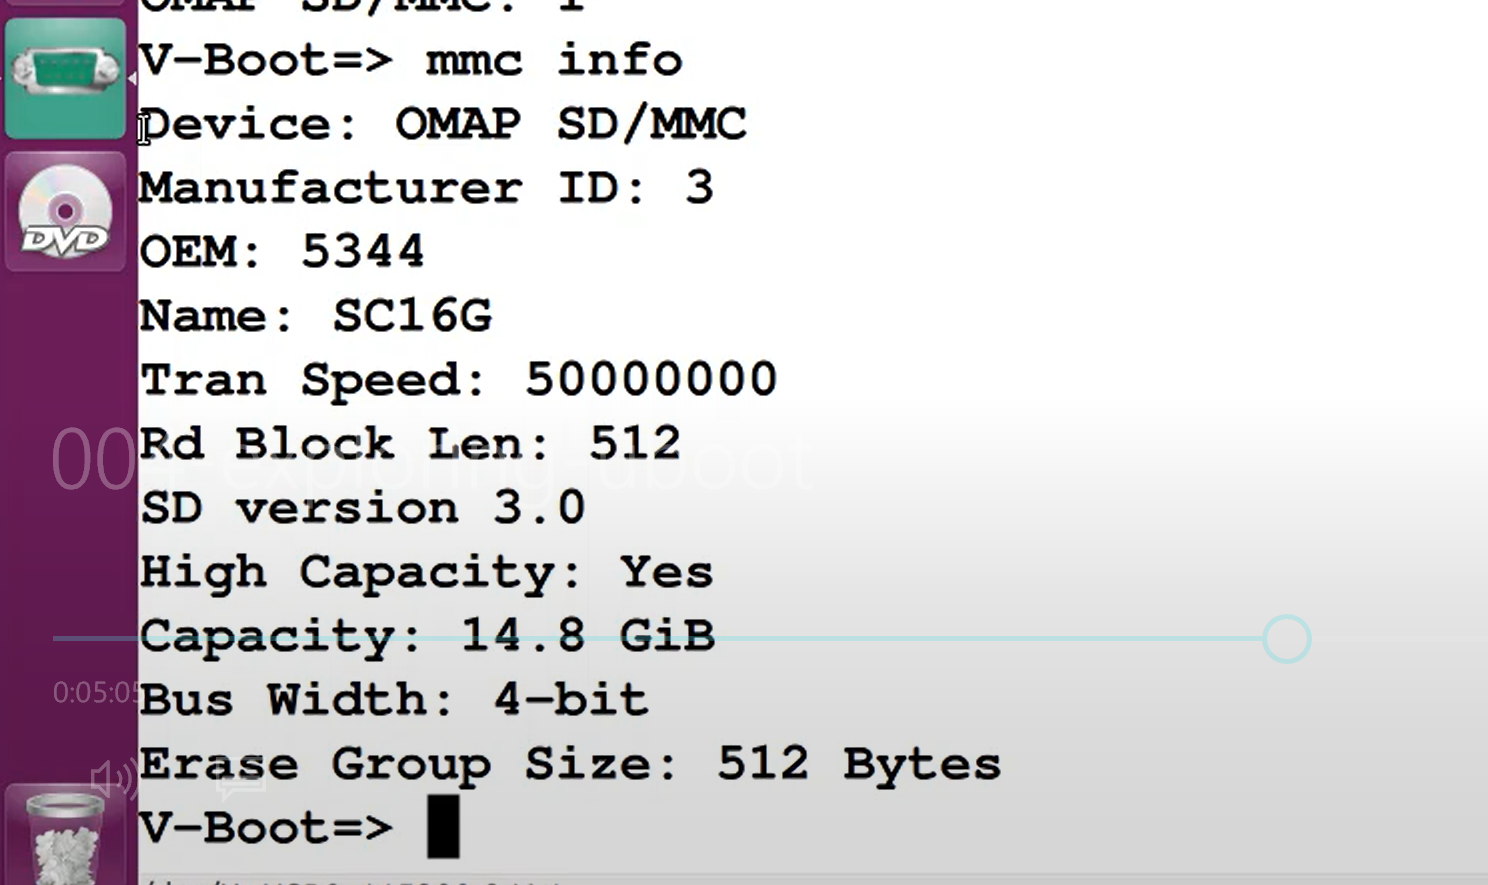This screenshot has width=1488, height=885.
Task: Click the Tran Speed value 50000000
Action: 651,380
